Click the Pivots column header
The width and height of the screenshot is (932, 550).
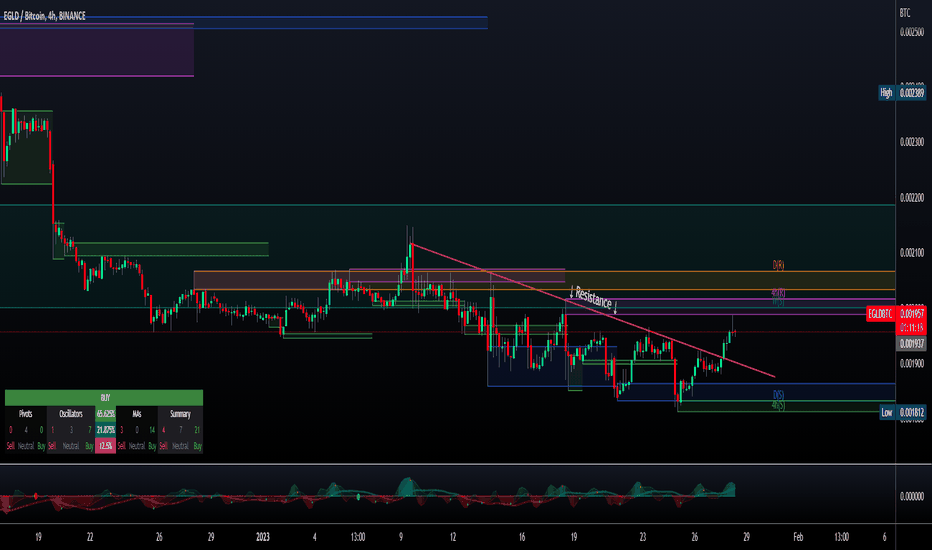[25, 414]
